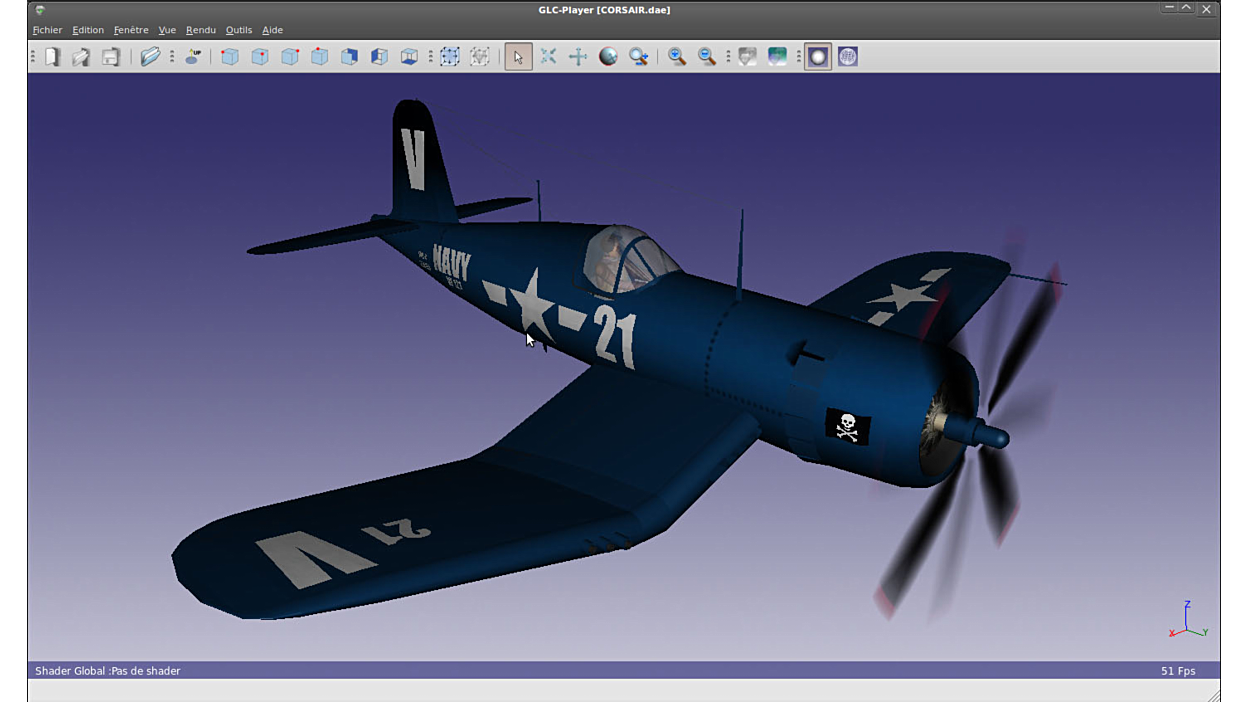Open the Aide menu

[272, 30]
